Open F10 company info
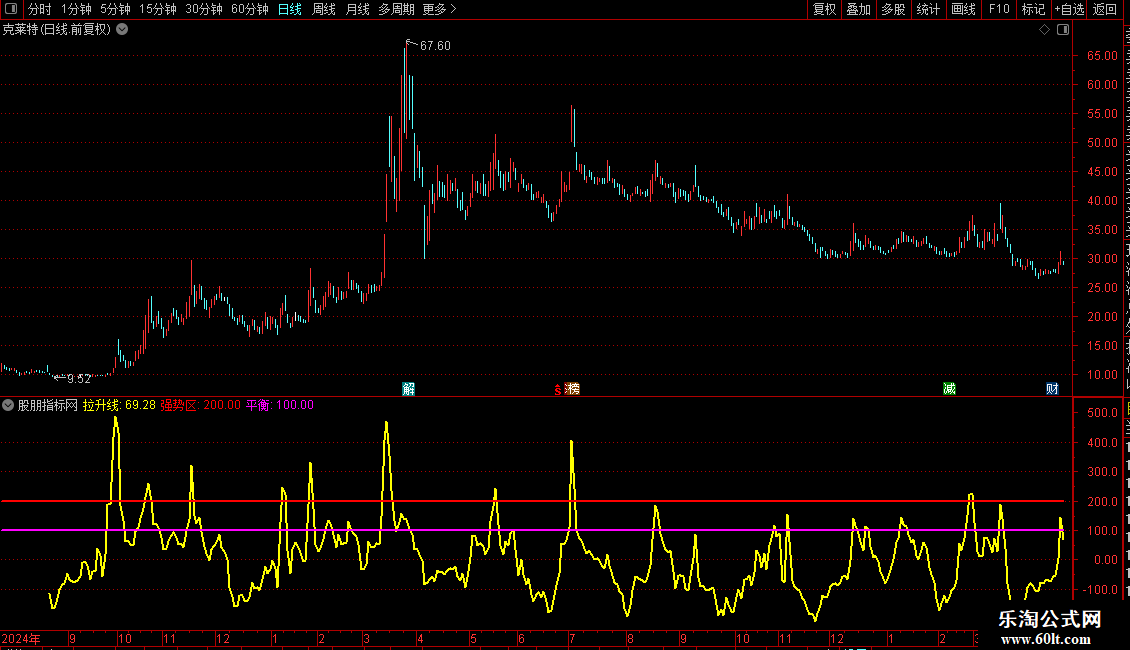The image size is (1130, 650). point(999,9)
